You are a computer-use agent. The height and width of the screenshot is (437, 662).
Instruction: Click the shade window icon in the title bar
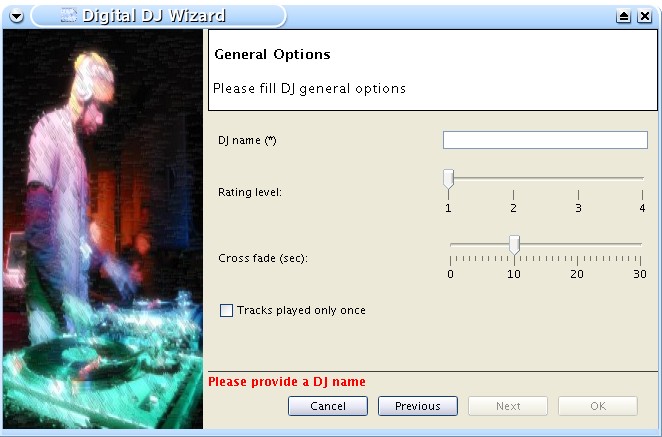coord(623,16)
